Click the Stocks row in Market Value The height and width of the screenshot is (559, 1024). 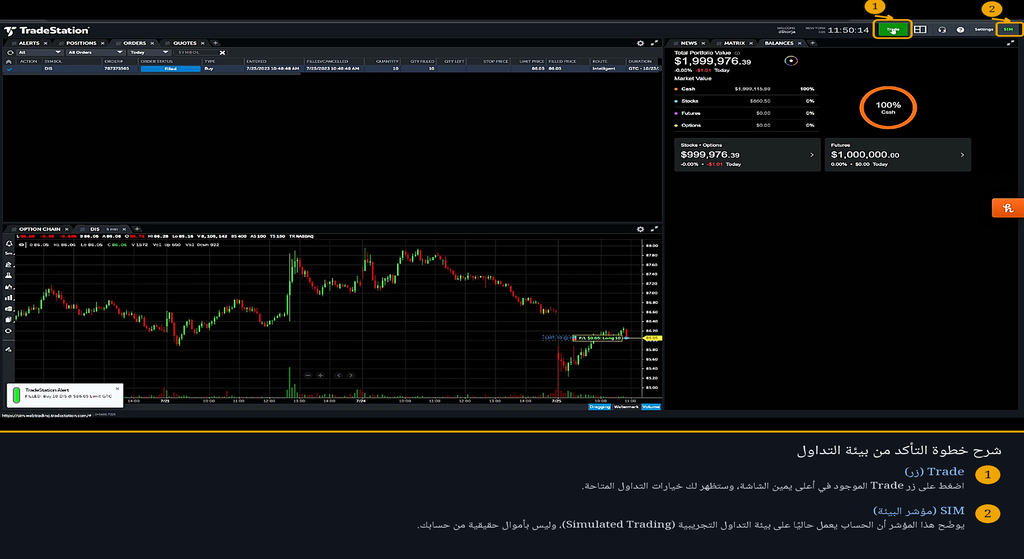tap(745, 101)
